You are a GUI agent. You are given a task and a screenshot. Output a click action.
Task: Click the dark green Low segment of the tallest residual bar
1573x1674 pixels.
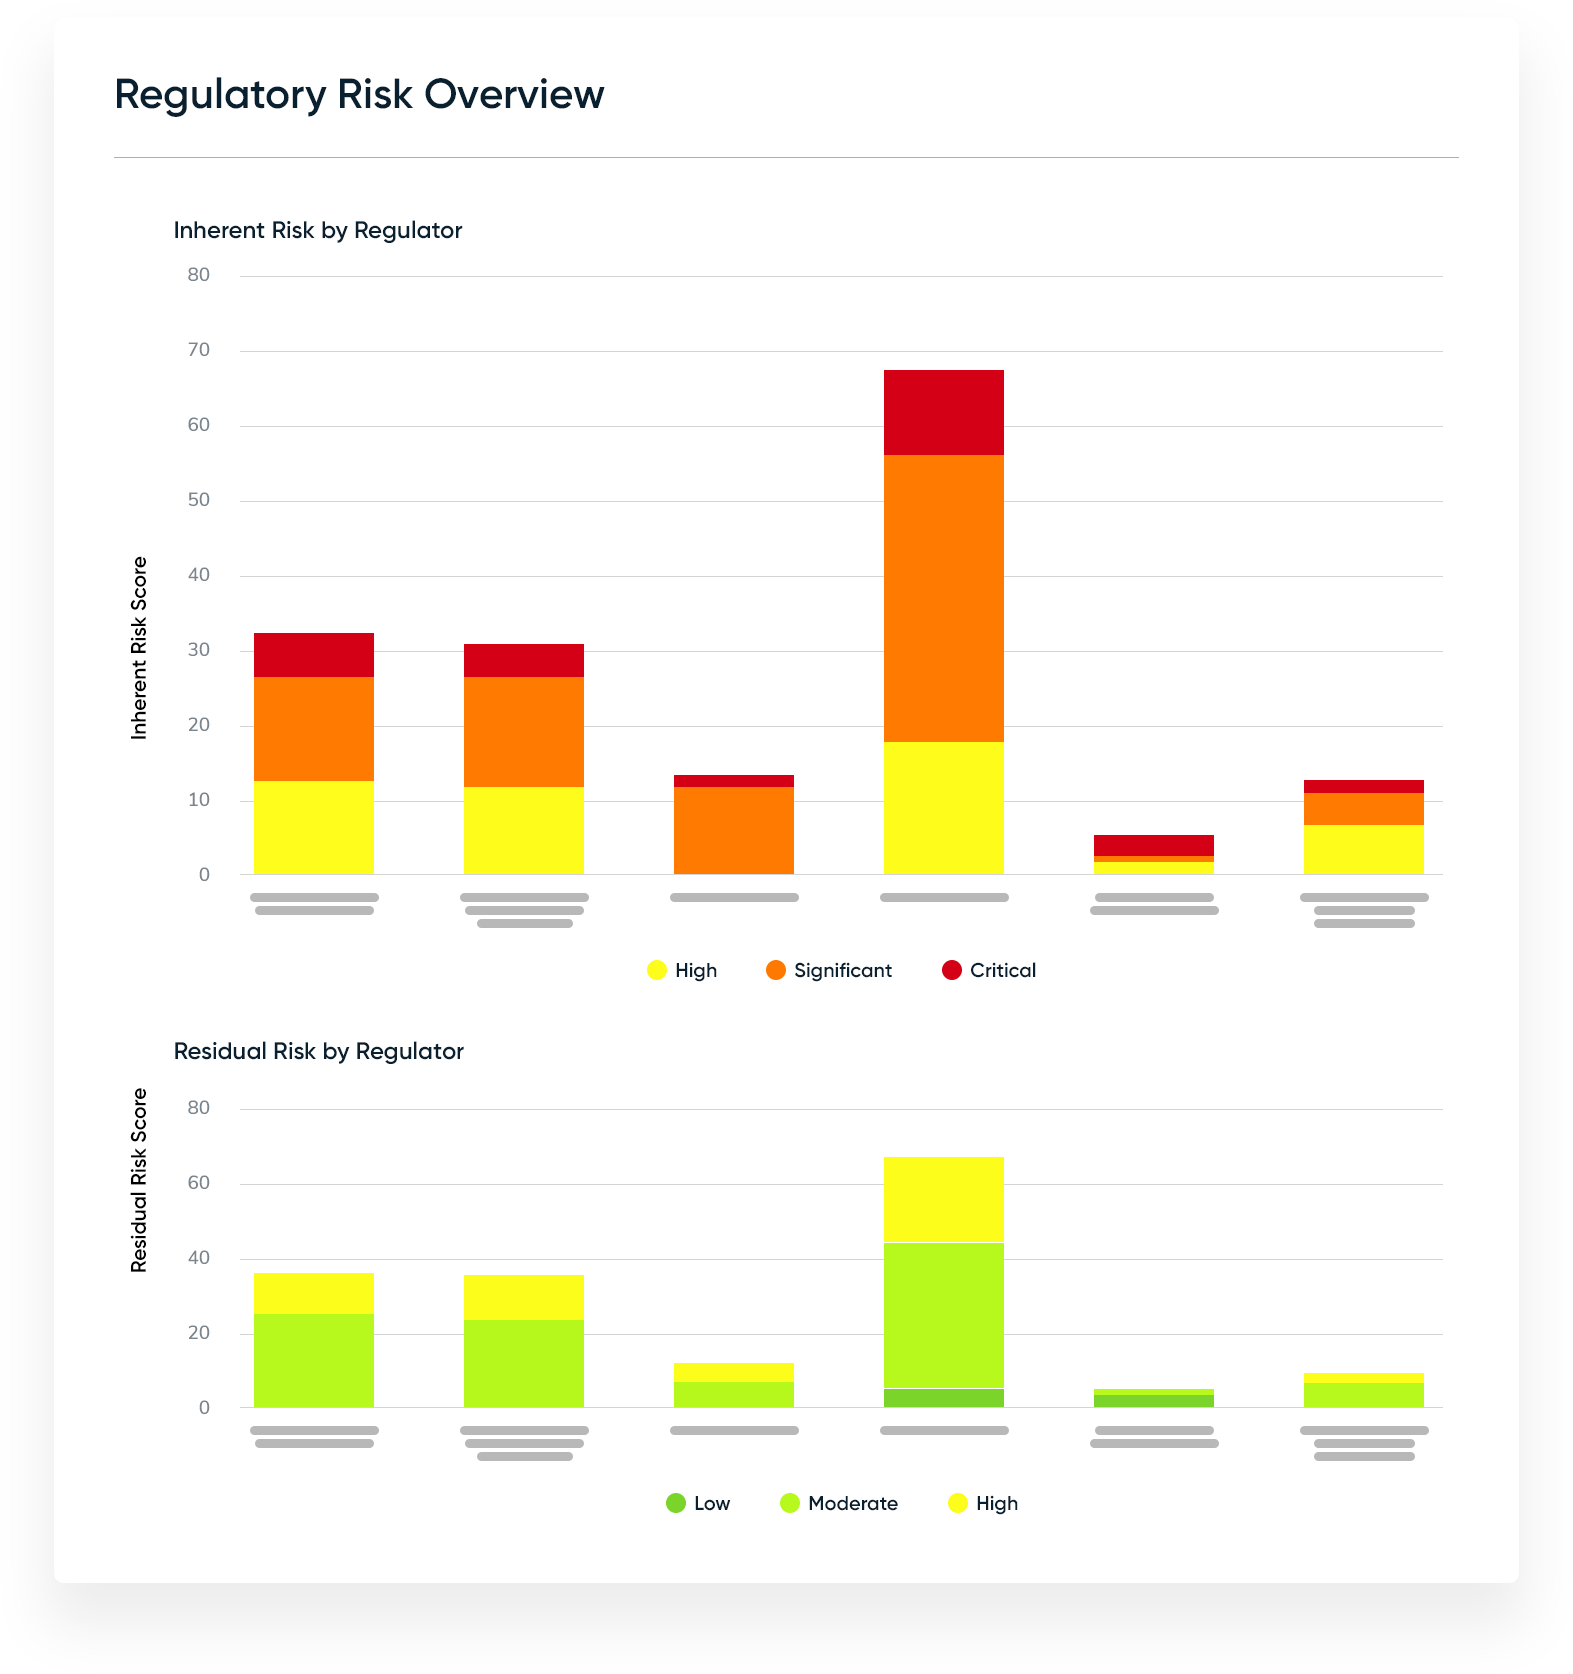(943, 1398)
